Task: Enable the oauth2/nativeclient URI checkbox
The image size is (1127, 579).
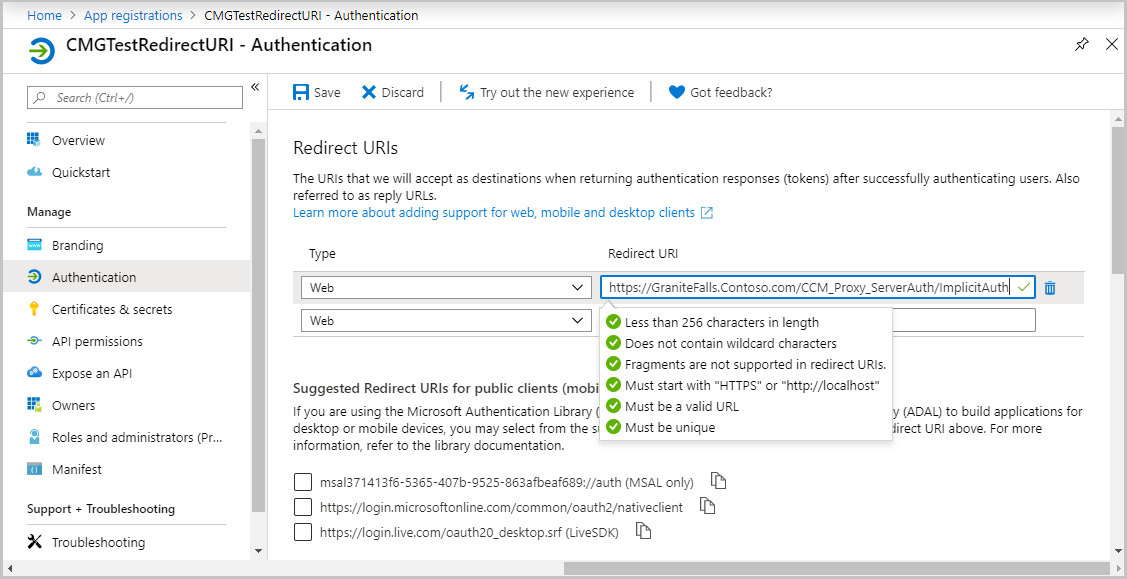Action: tap(303, 507)
